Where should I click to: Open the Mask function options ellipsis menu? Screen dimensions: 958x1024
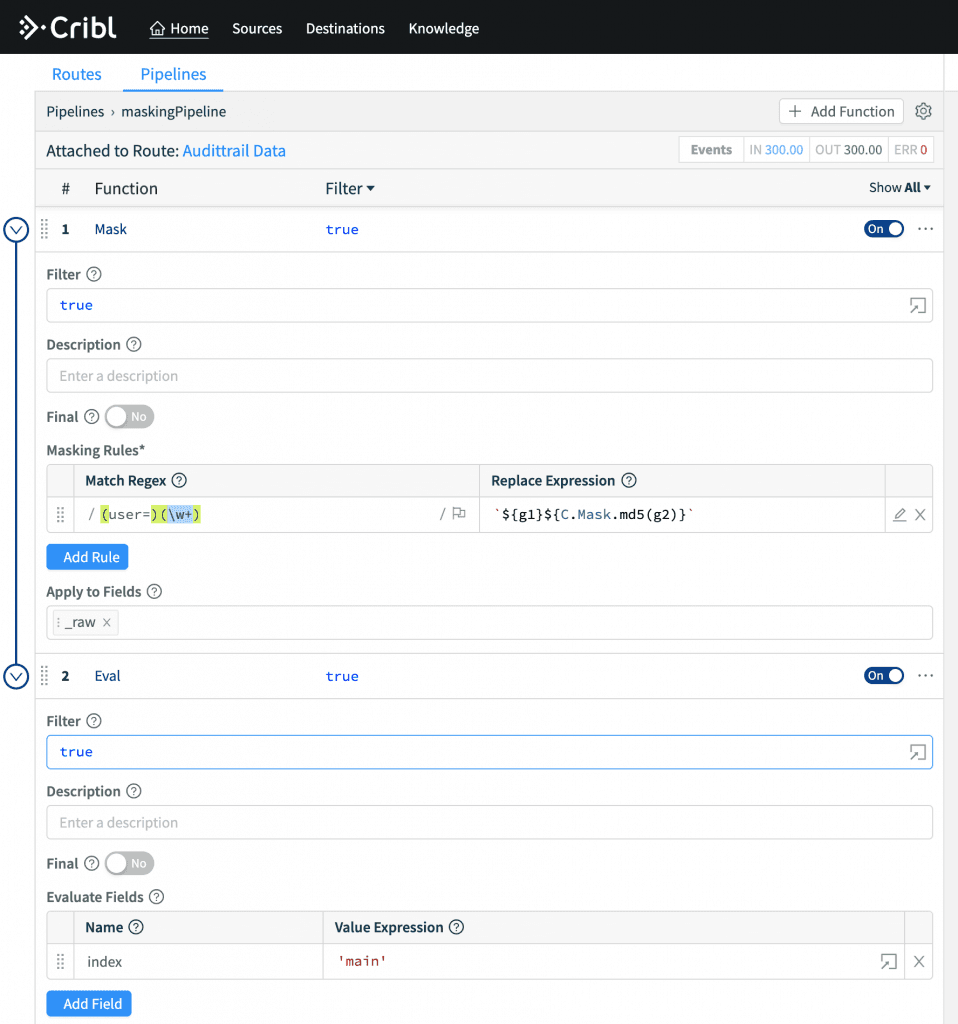click(x=924, y=229)
